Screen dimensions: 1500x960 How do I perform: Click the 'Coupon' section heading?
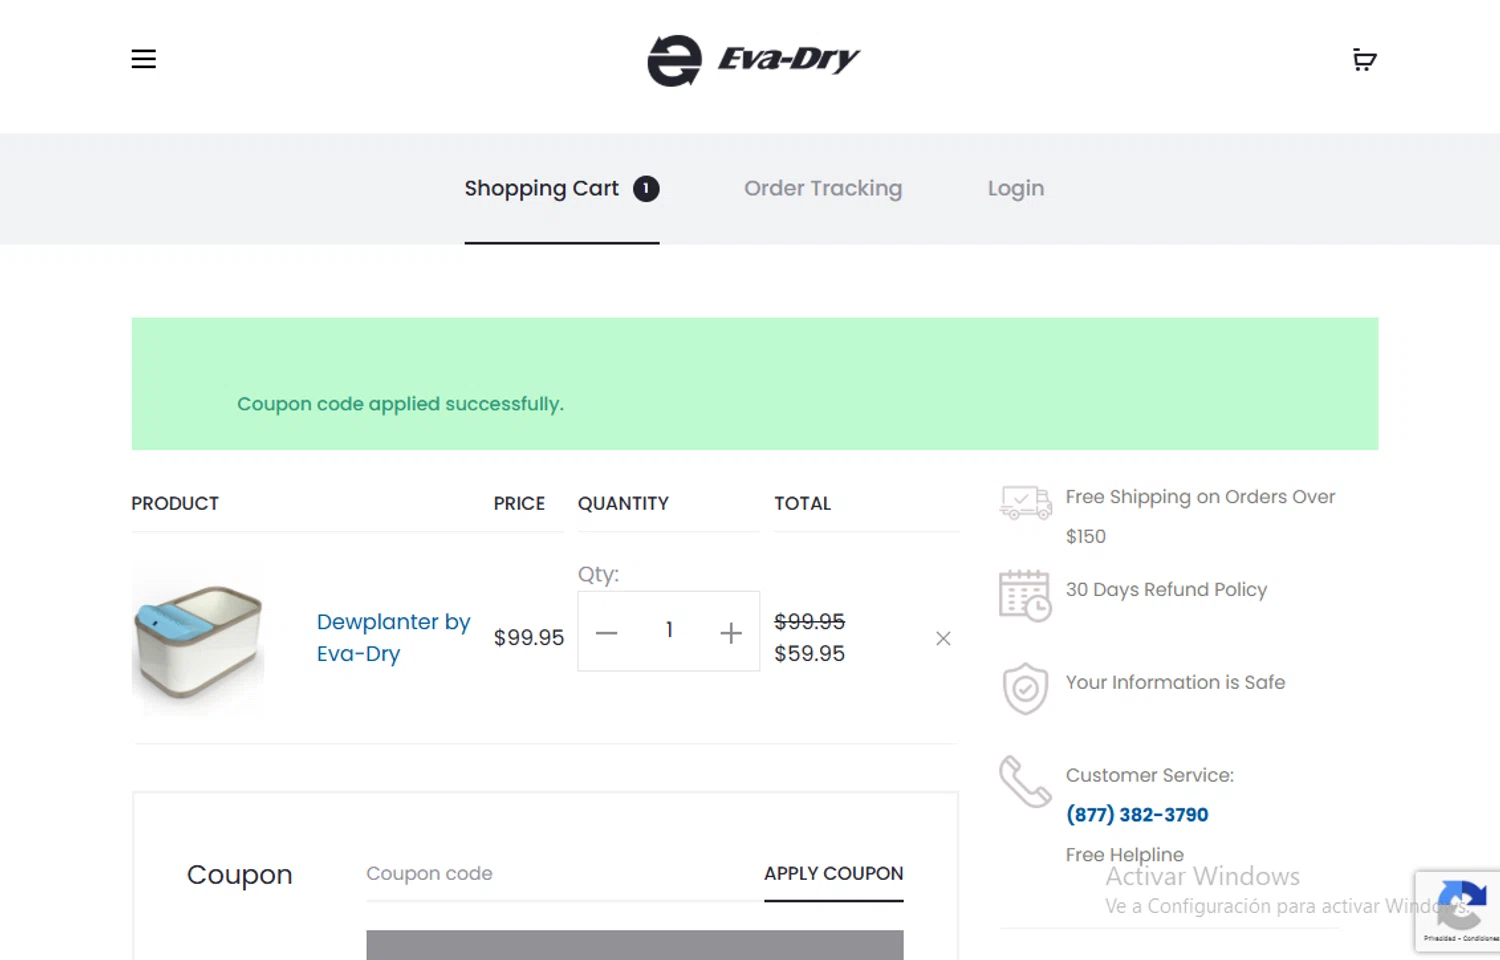coord(239,875)
